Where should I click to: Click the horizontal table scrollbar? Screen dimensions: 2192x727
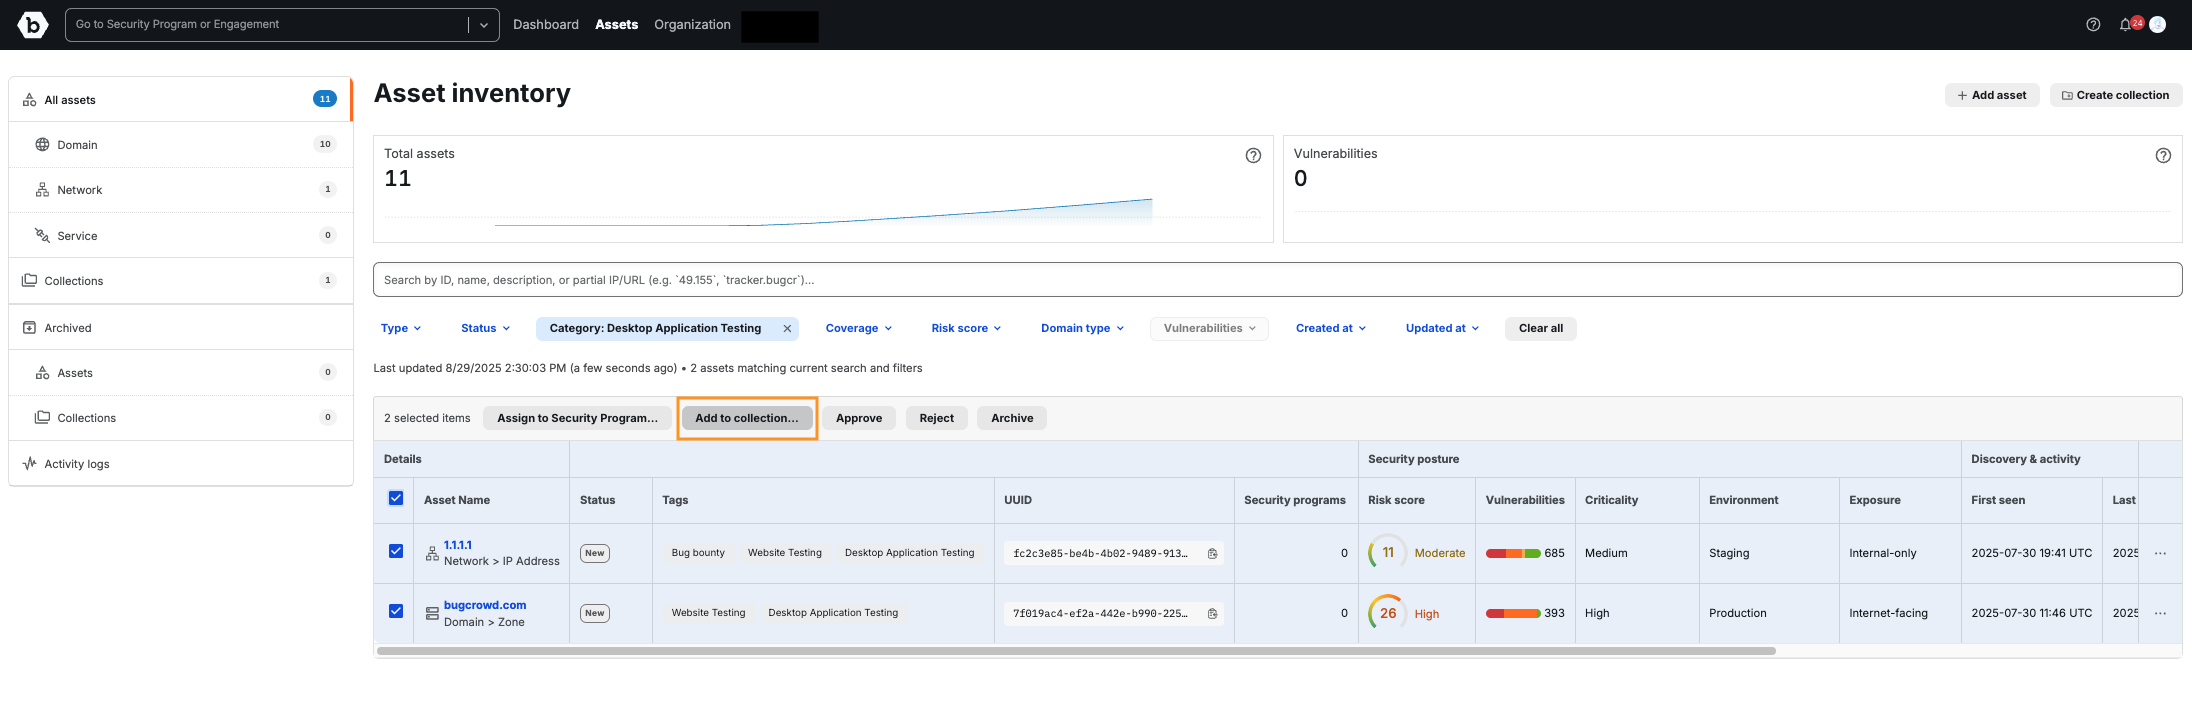pos(1076,651)
